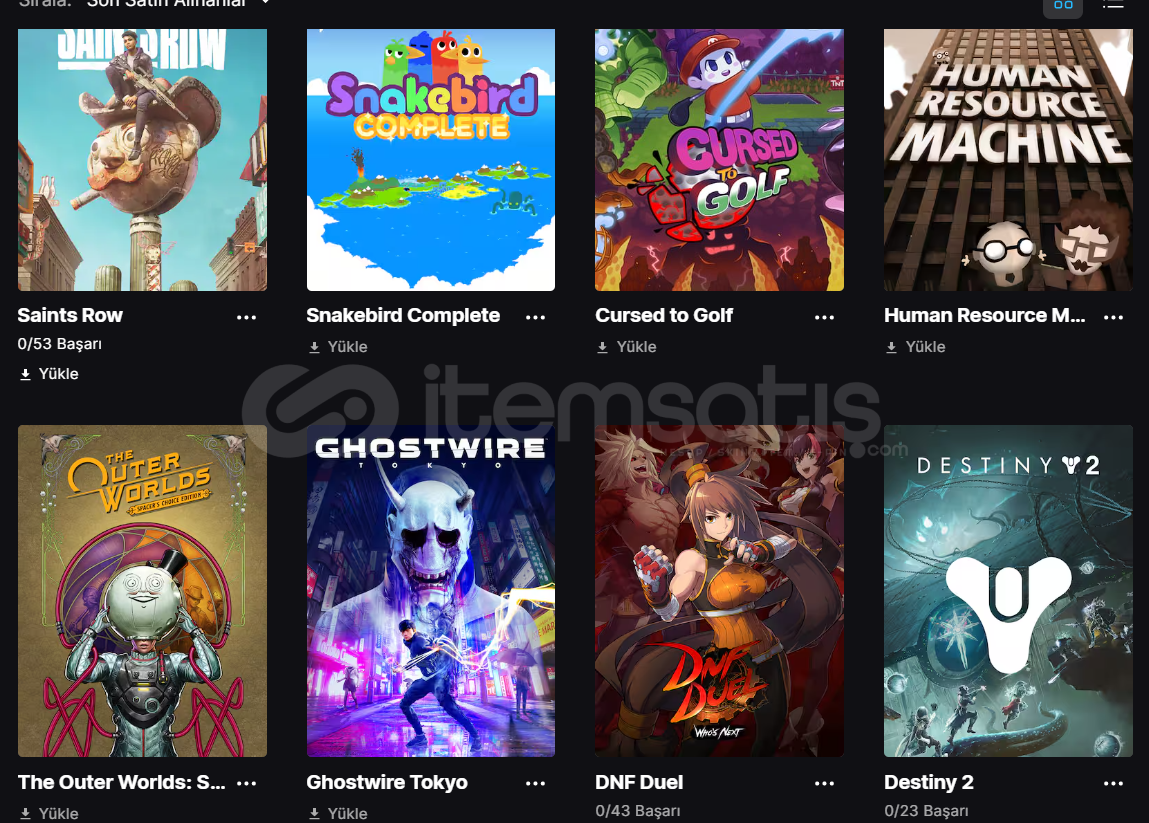Image resolution: width=1149 pixels, height=823 pixels.
Task: Open three-dot menu for Destiny 2
Action: (x=1113, y=783)
